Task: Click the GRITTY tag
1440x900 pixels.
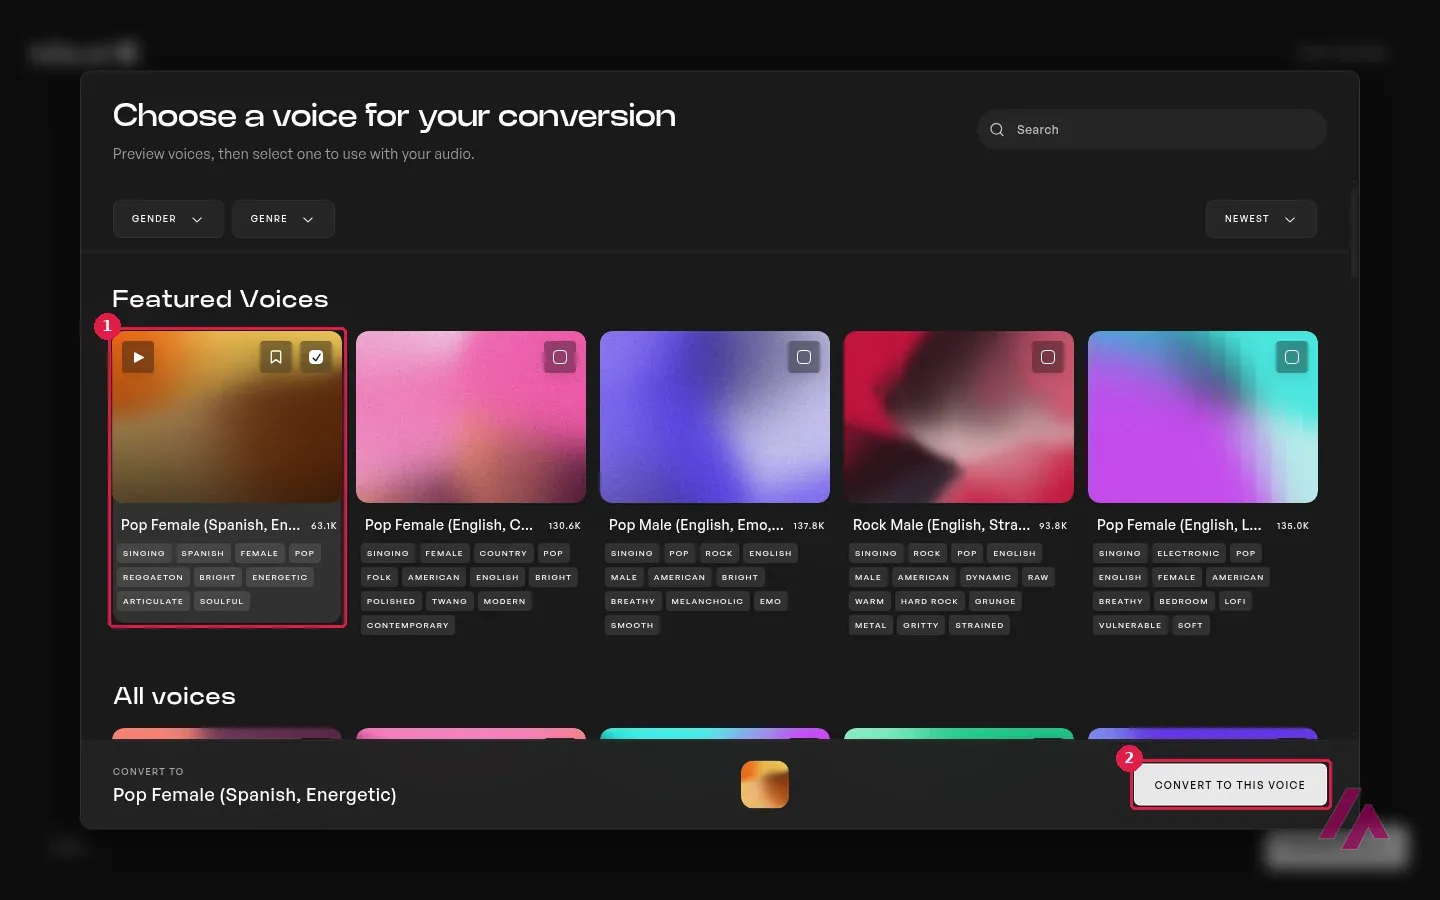Action: 921,625
